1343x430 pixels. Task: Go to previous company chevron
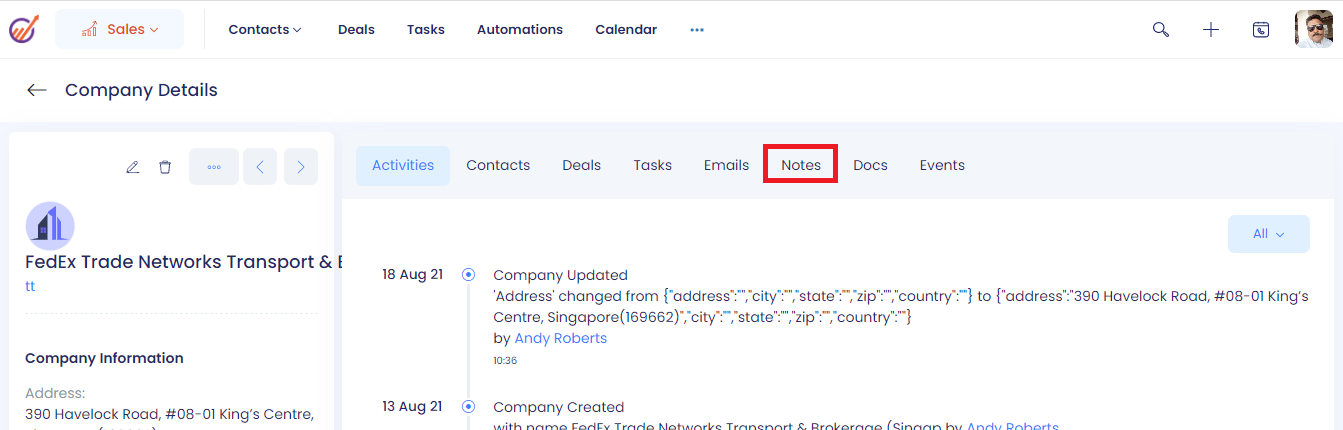(260, 167)
